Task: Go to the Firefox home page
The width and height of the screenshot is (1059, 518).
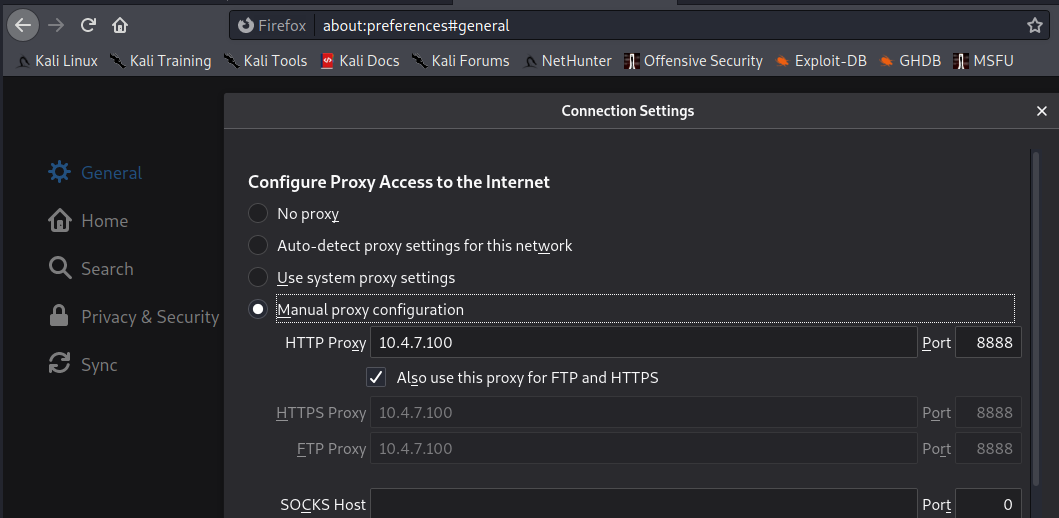Action: (120, 25)
